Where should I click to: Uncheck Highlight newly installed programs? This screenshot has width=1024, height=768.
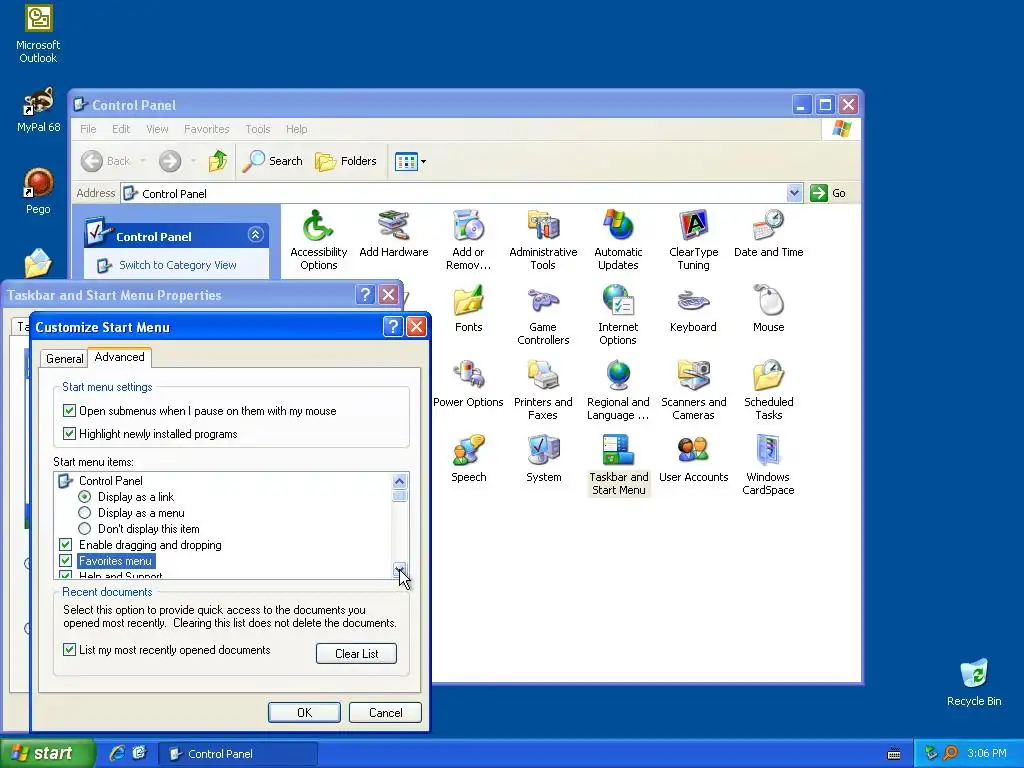point(69,434)
